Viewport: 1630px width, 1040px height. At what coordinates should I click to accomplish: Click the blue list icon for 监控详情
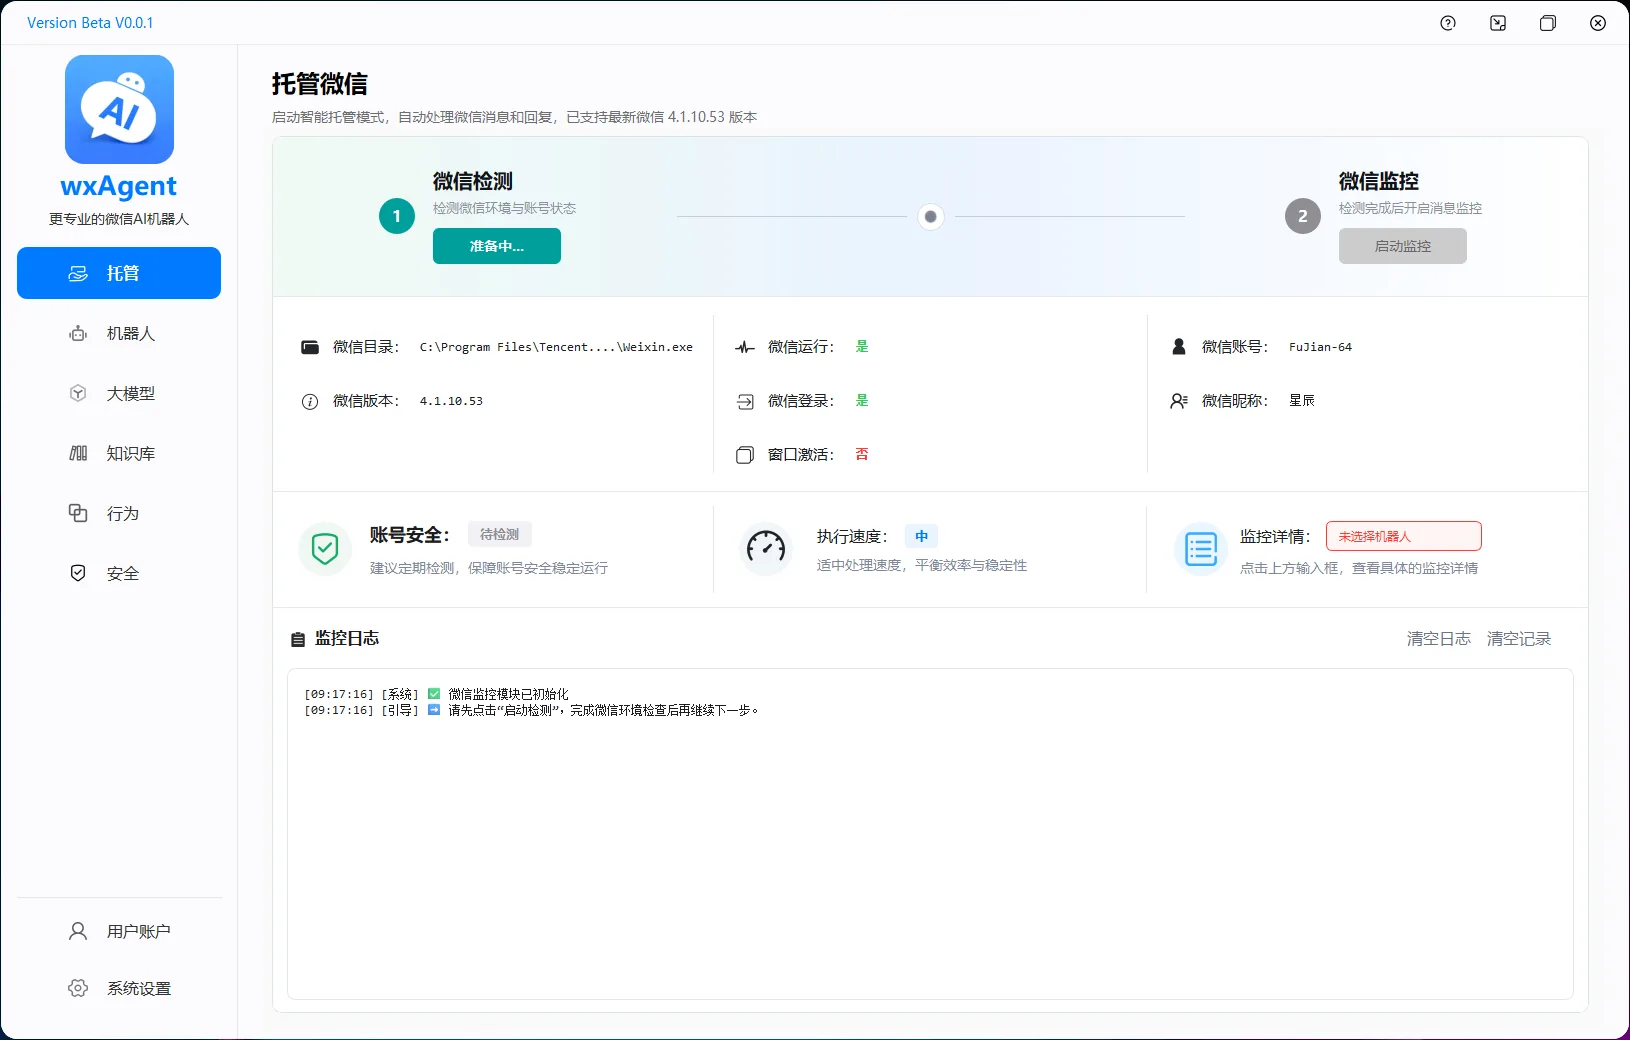[x=1201, y=549]
